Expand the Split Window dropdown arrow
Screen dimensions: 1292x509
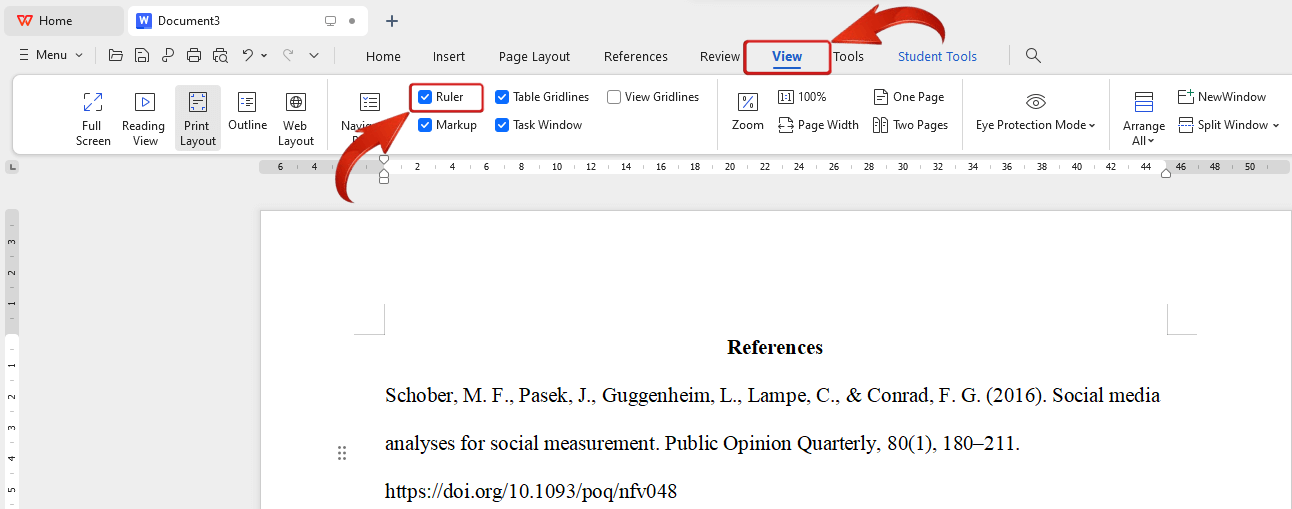click(x=1276, y=126)
